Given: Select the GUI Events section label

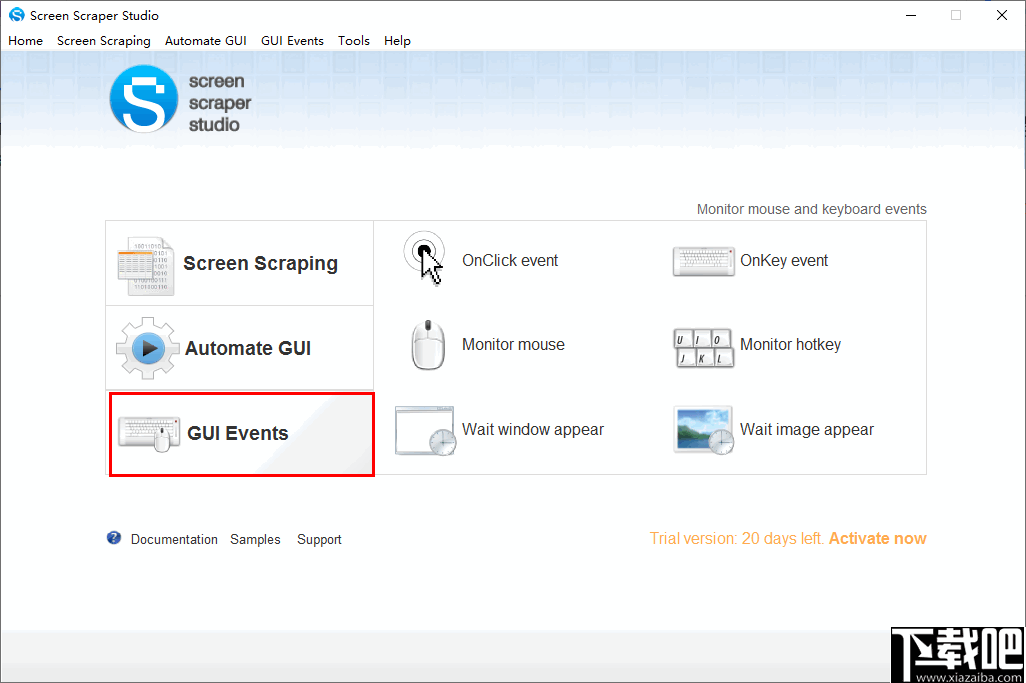Looking at the screenshot, I should [x=238, y=433].
